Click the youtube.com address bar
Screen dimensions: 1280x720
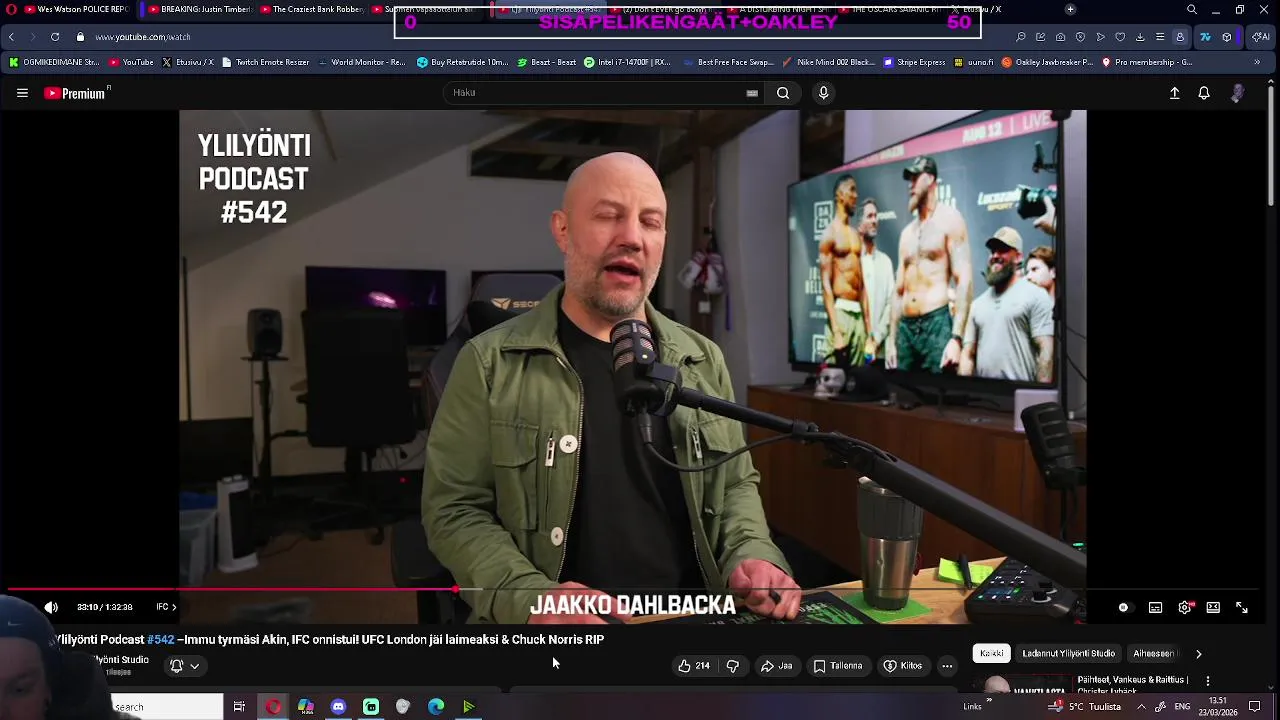pos(143,37)
